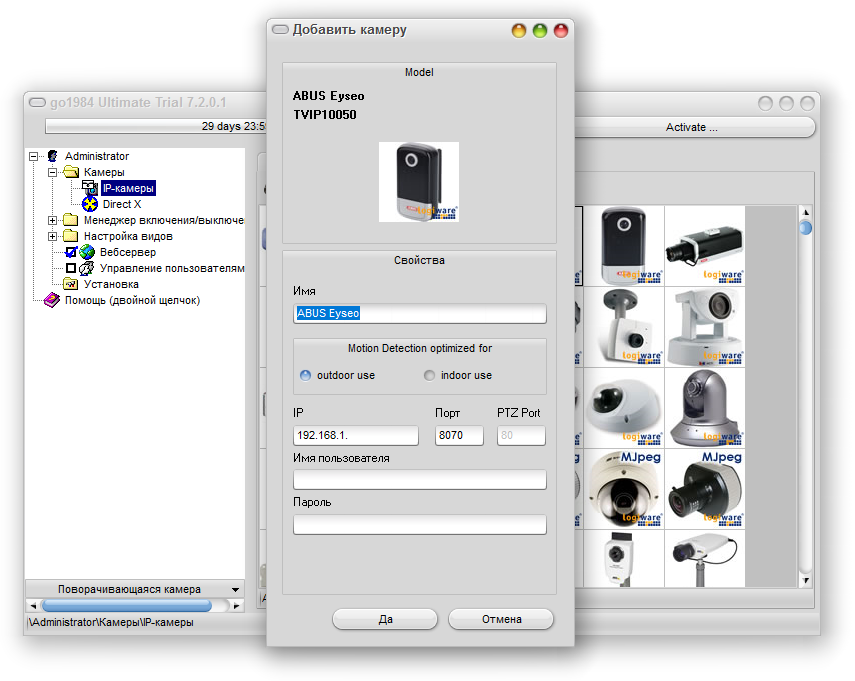Image resolution: width=855 pixels, height=681 pixels.
Task: Choose the small white camera thumbnail in bottom row
Action: [624, 559]
